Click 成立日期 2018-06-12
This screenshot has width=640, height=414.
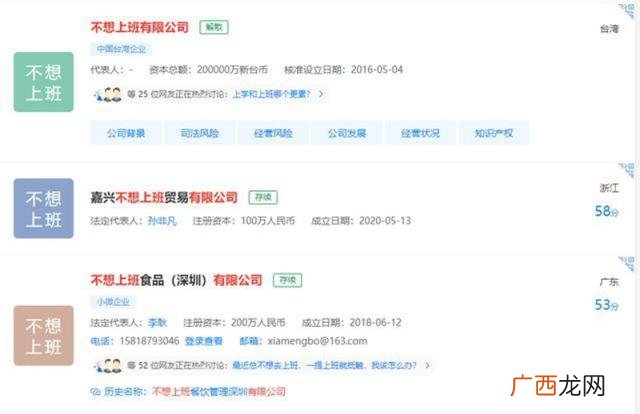(x=351, y=323)
